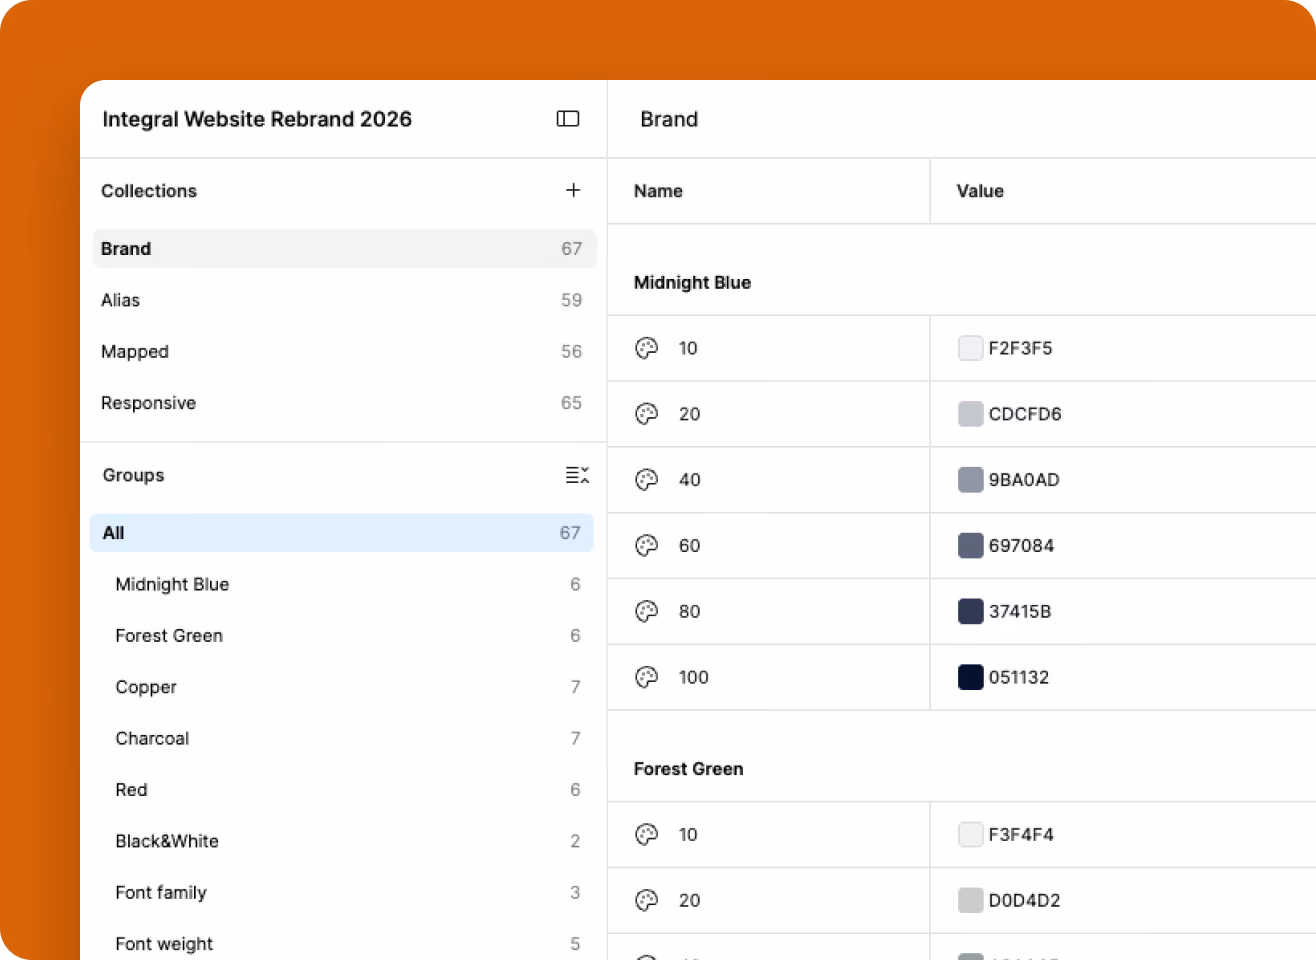
Task: Open the 9BA0AD color swatch
Action: [971, 480]
